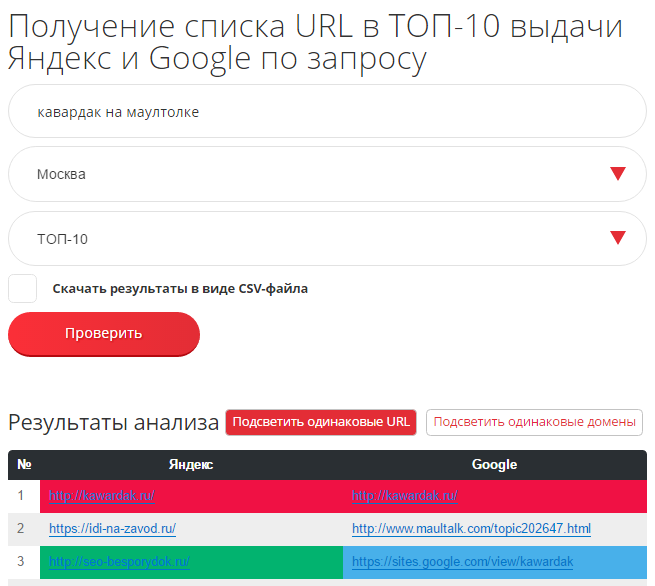655x586 pixels.
Task: Open Yandex link http://kawardak.ru/ in row 1
Action: [102, 496]
